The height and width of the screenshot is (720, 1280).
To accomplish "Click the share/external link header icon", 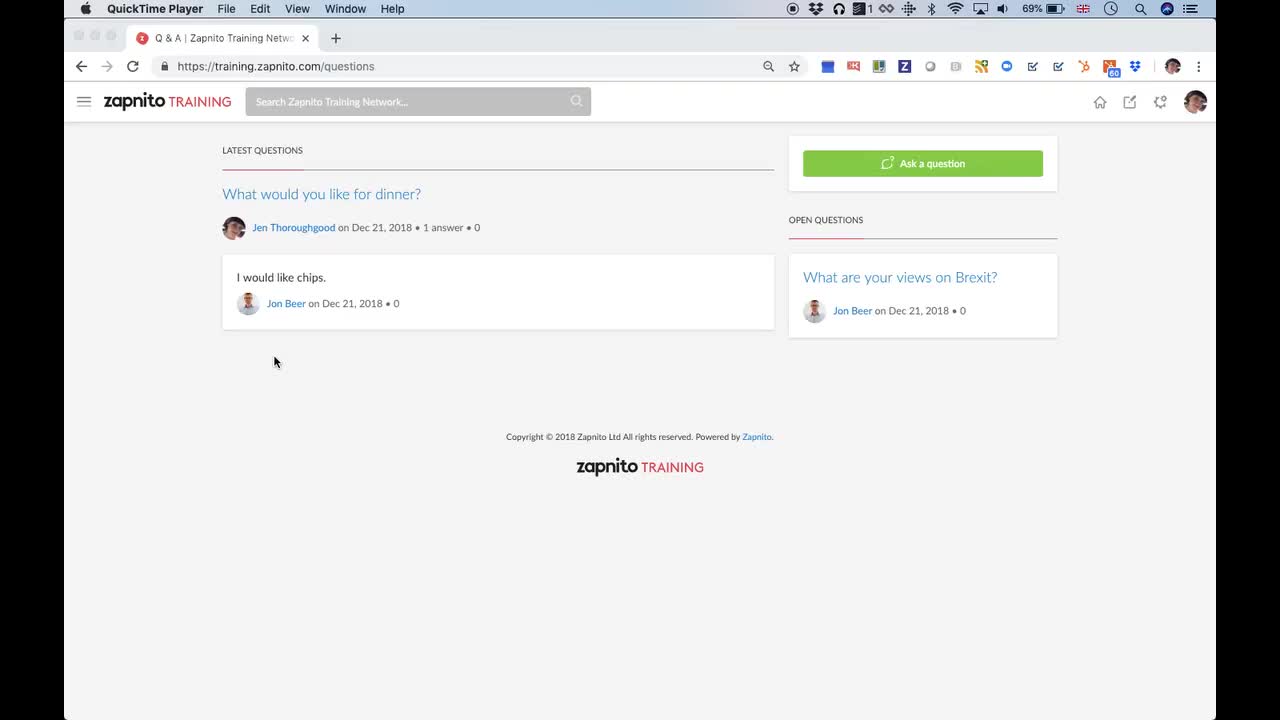I will tap(1130, 102).
